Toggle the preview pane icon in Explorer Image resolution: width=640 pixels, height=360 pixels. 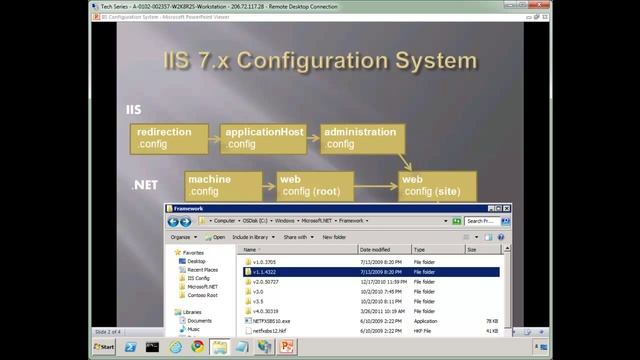coord(488,237)
